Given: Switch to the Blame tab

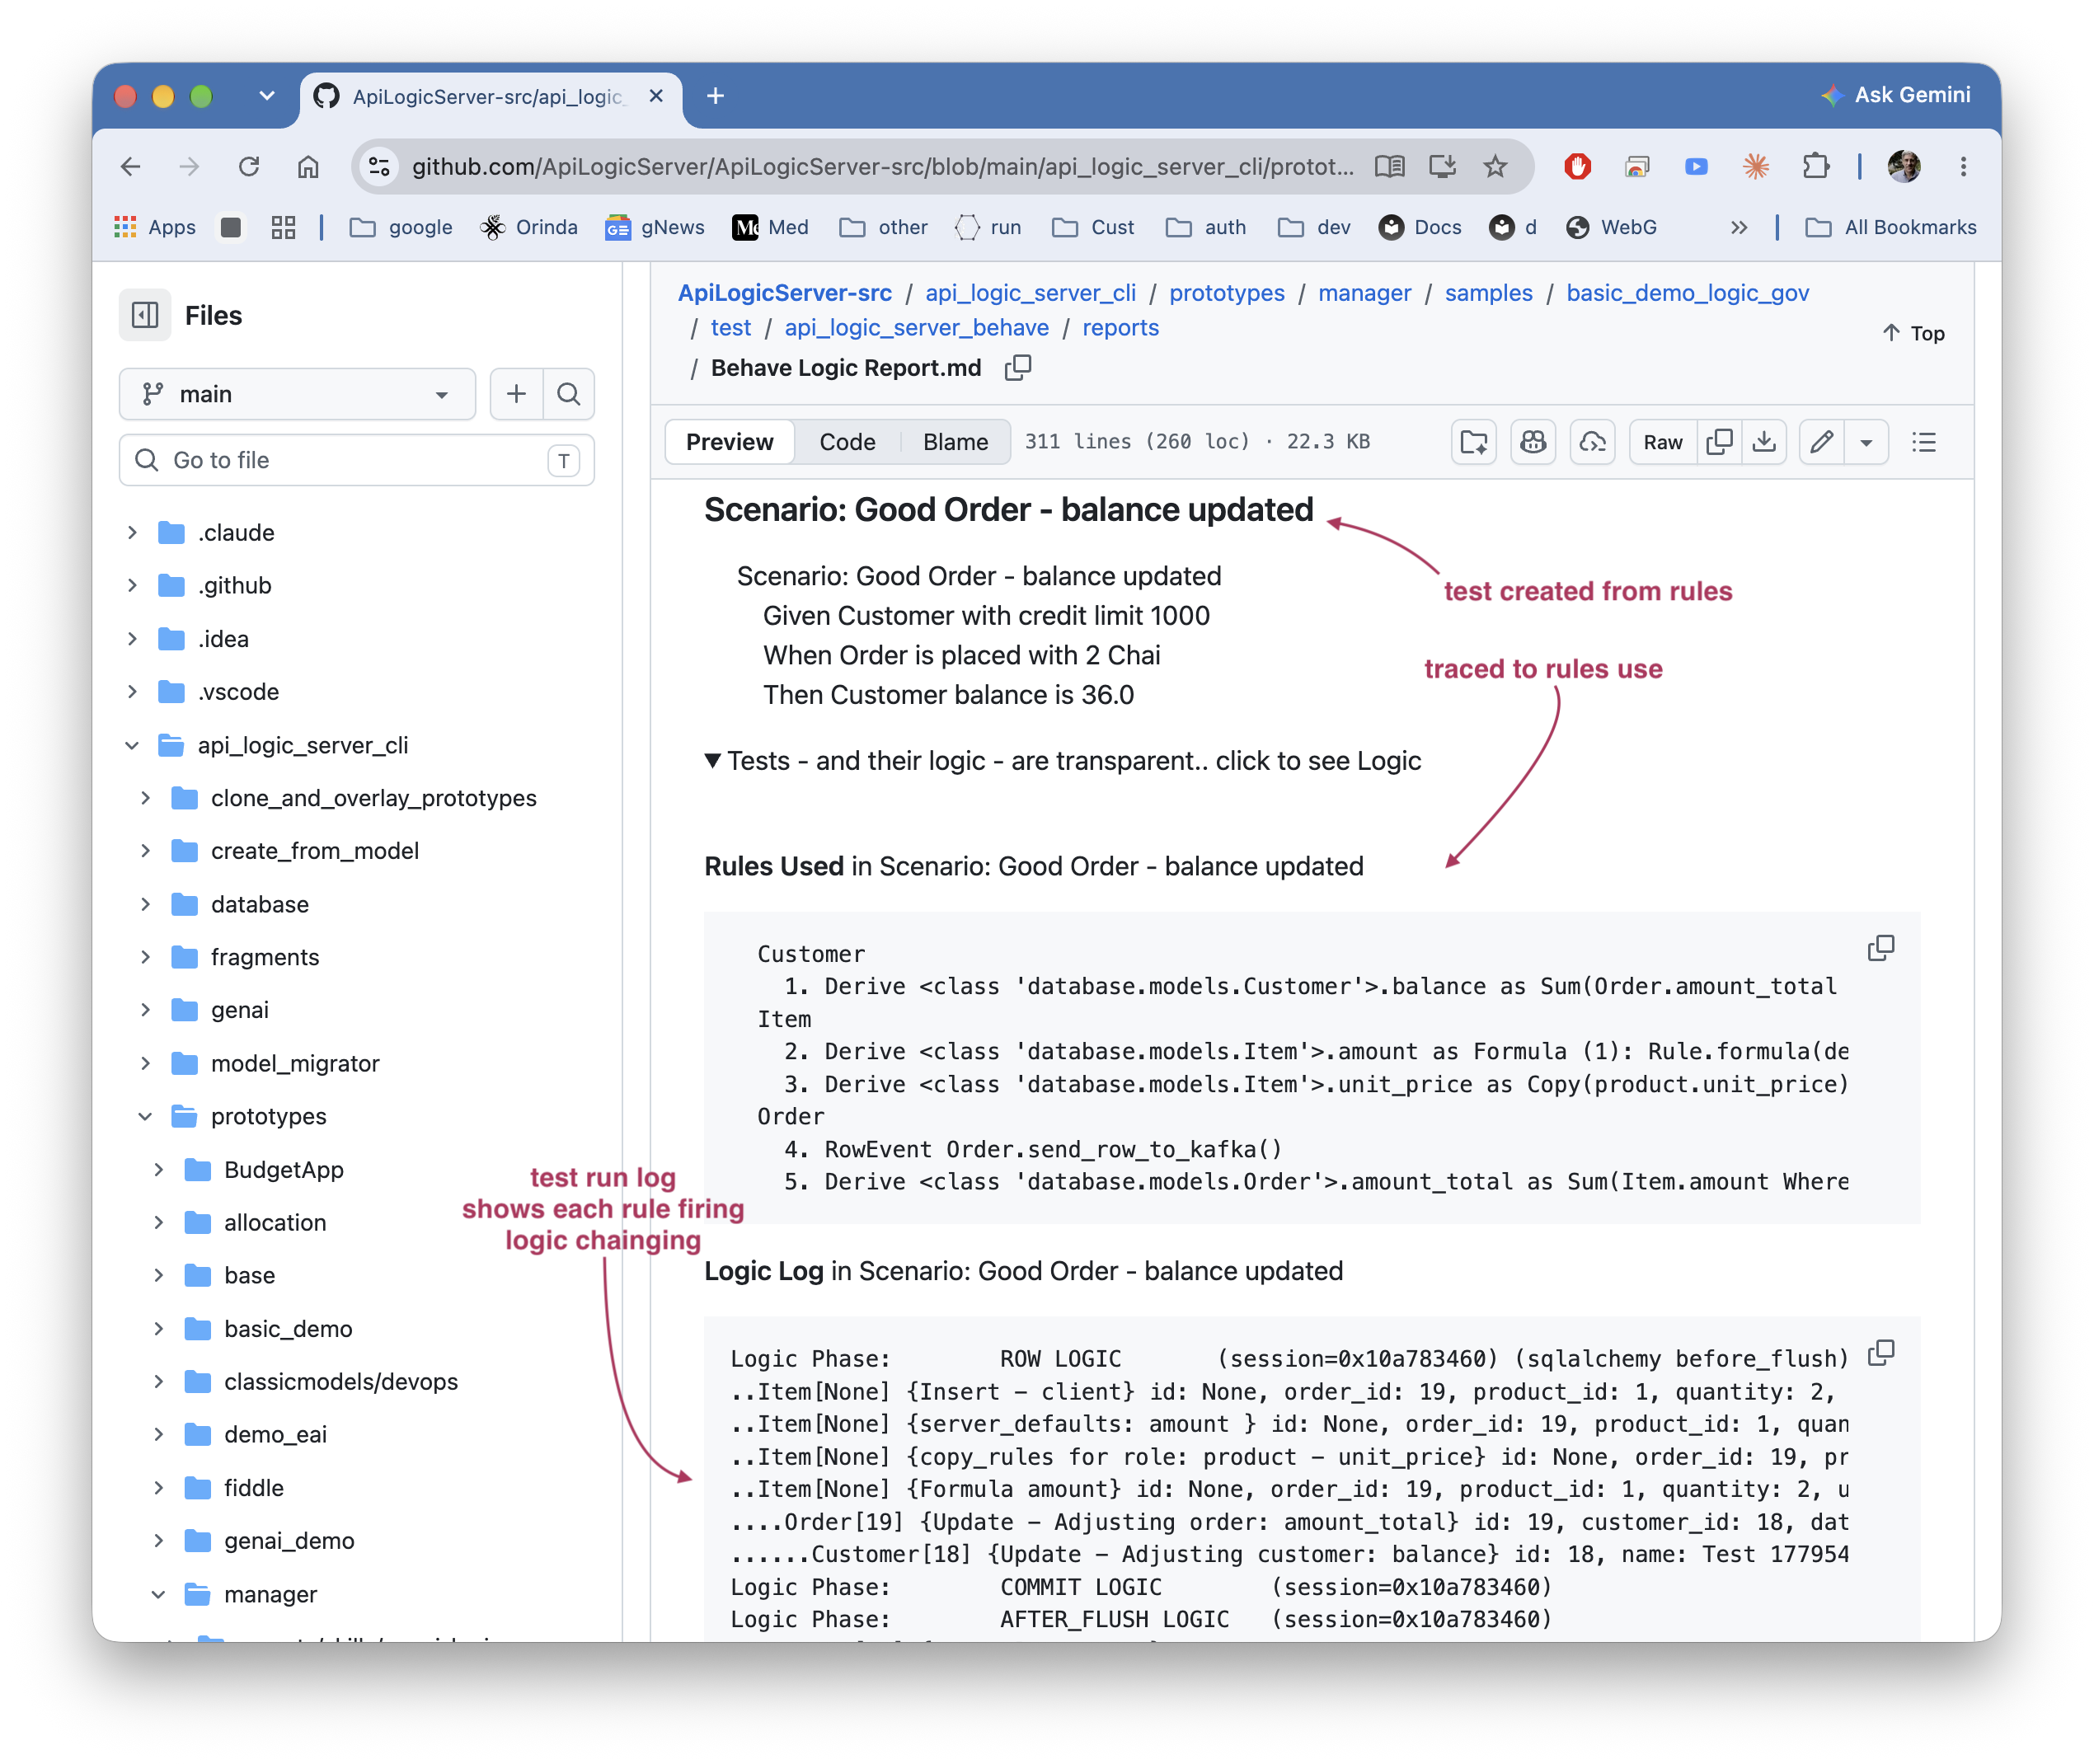Looking at the screenshot, I should pos(955,442).
